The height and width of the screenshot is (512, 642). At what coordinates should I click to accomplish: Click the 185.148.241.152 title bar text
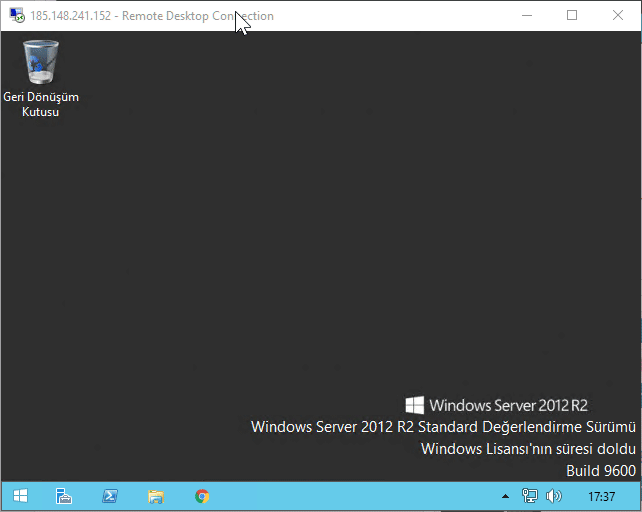point(70,16)
